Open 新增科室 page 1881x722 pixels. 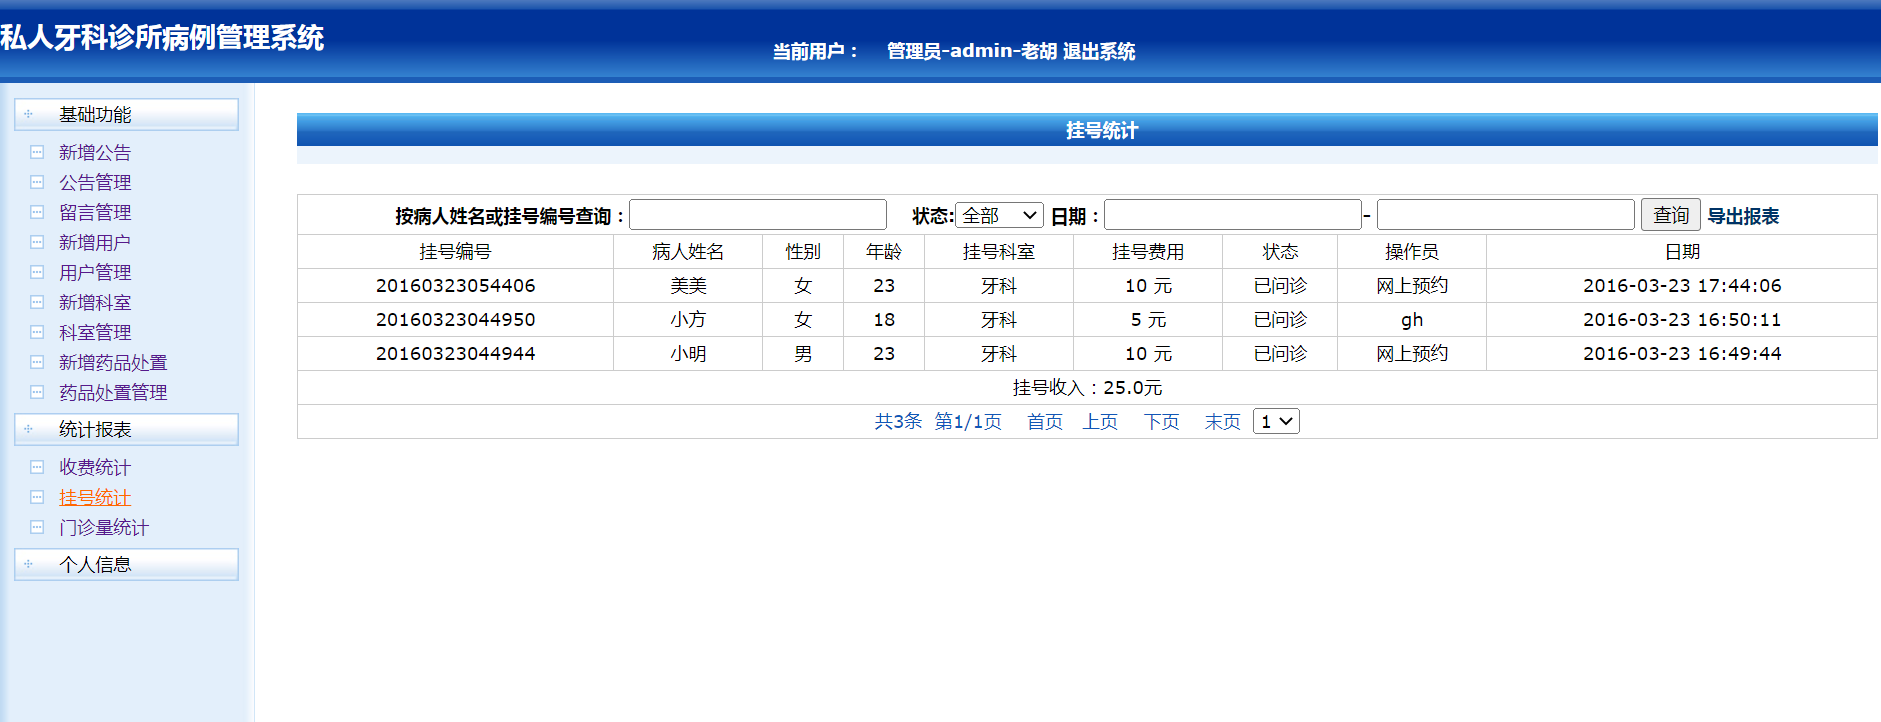click(95, 302)
